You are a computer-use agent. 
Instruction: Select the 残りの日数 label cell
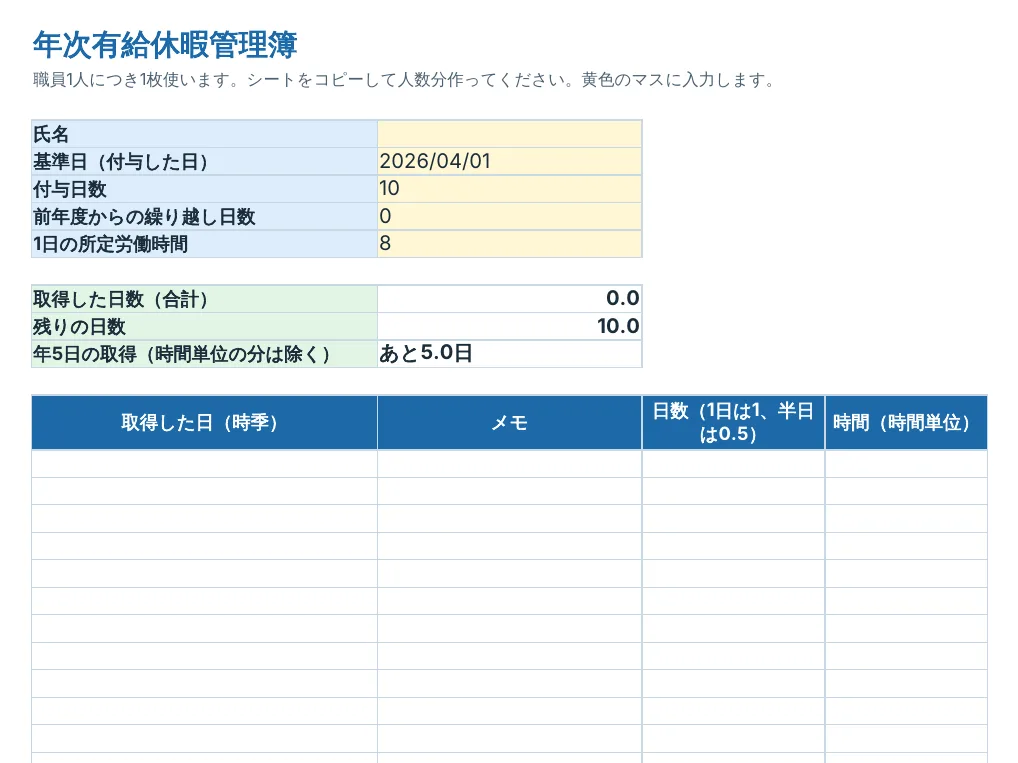(x=205, y=326)
